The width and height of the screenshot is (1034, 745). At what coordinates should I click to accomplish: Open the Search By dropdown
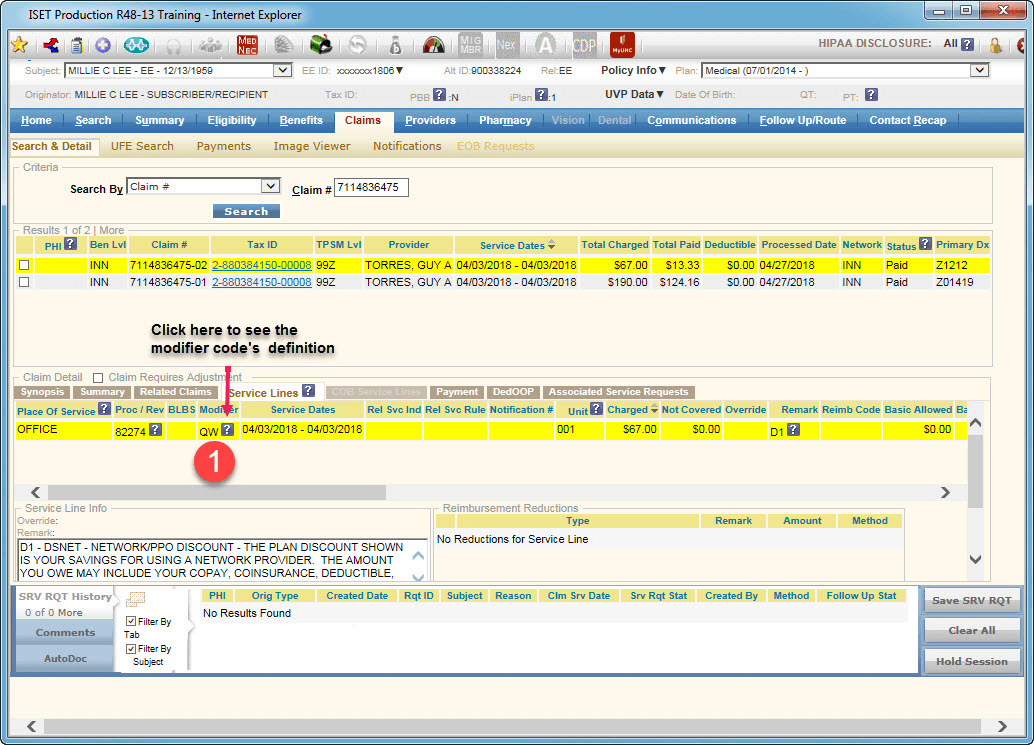270,187
